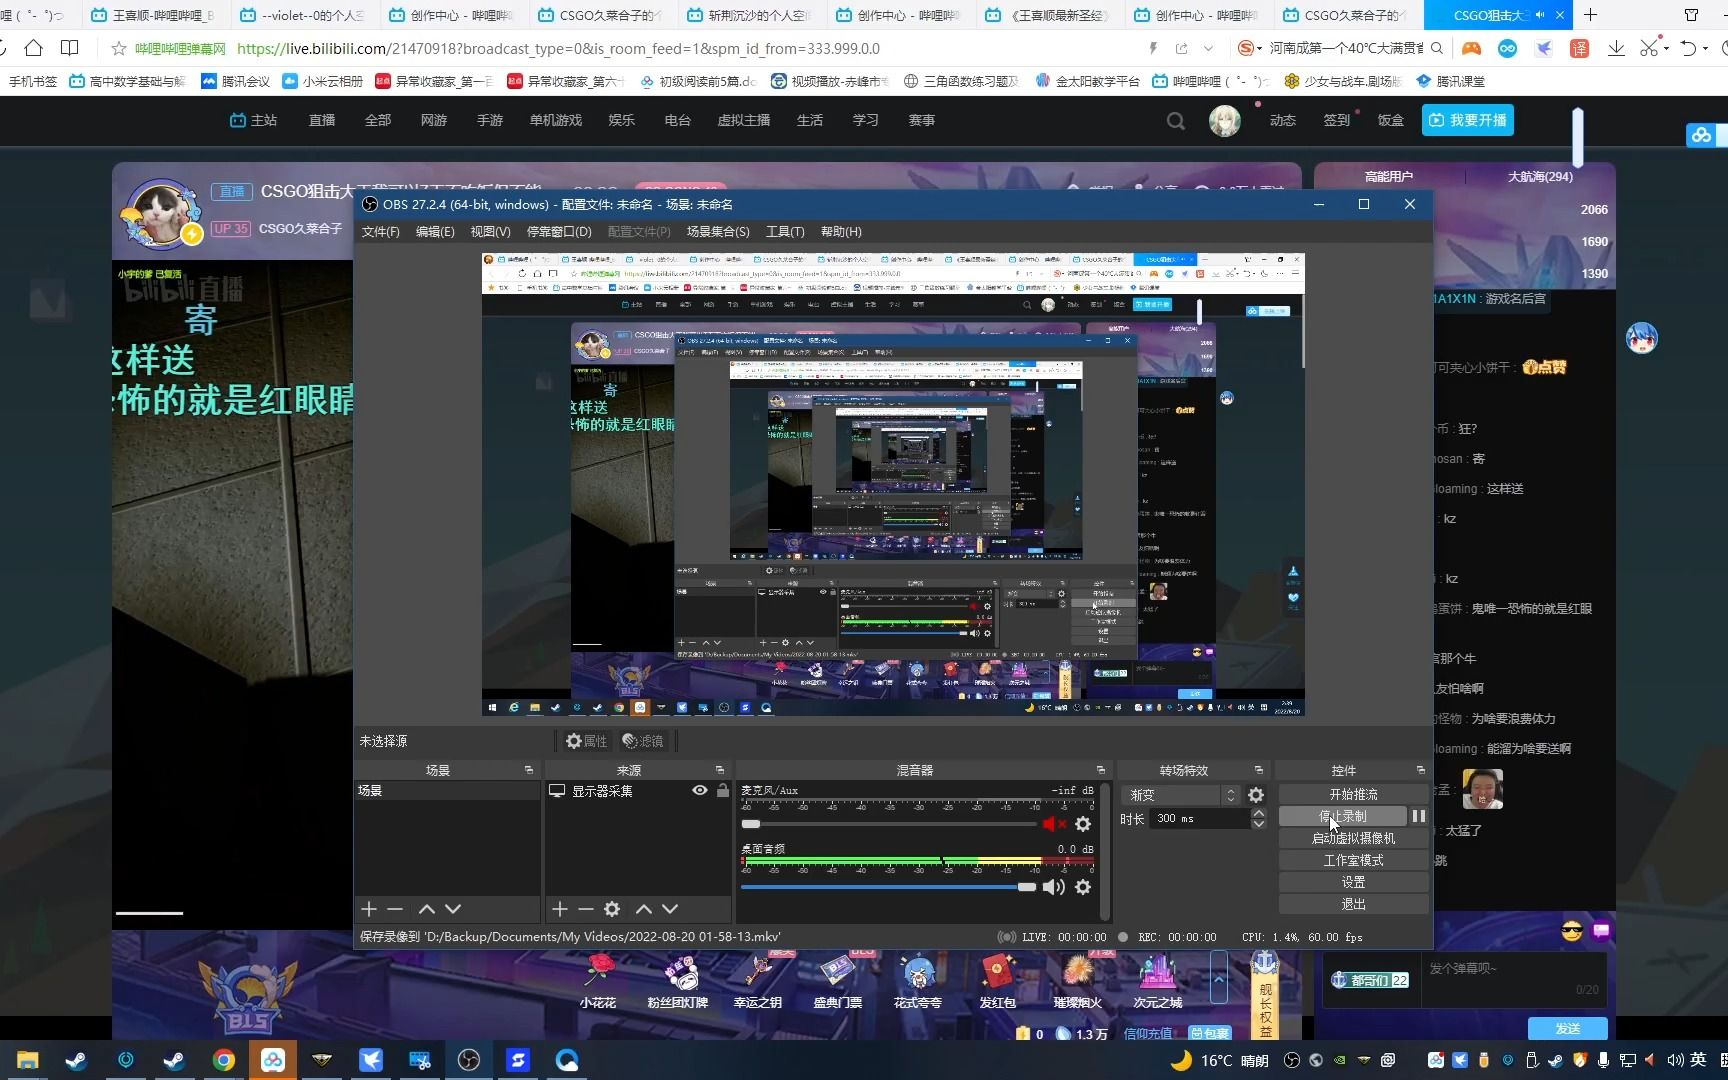Bookmark page with the star icon
Image resolution: width=1728 pixels, height=1080 pixels.
[x=119, y=48]
